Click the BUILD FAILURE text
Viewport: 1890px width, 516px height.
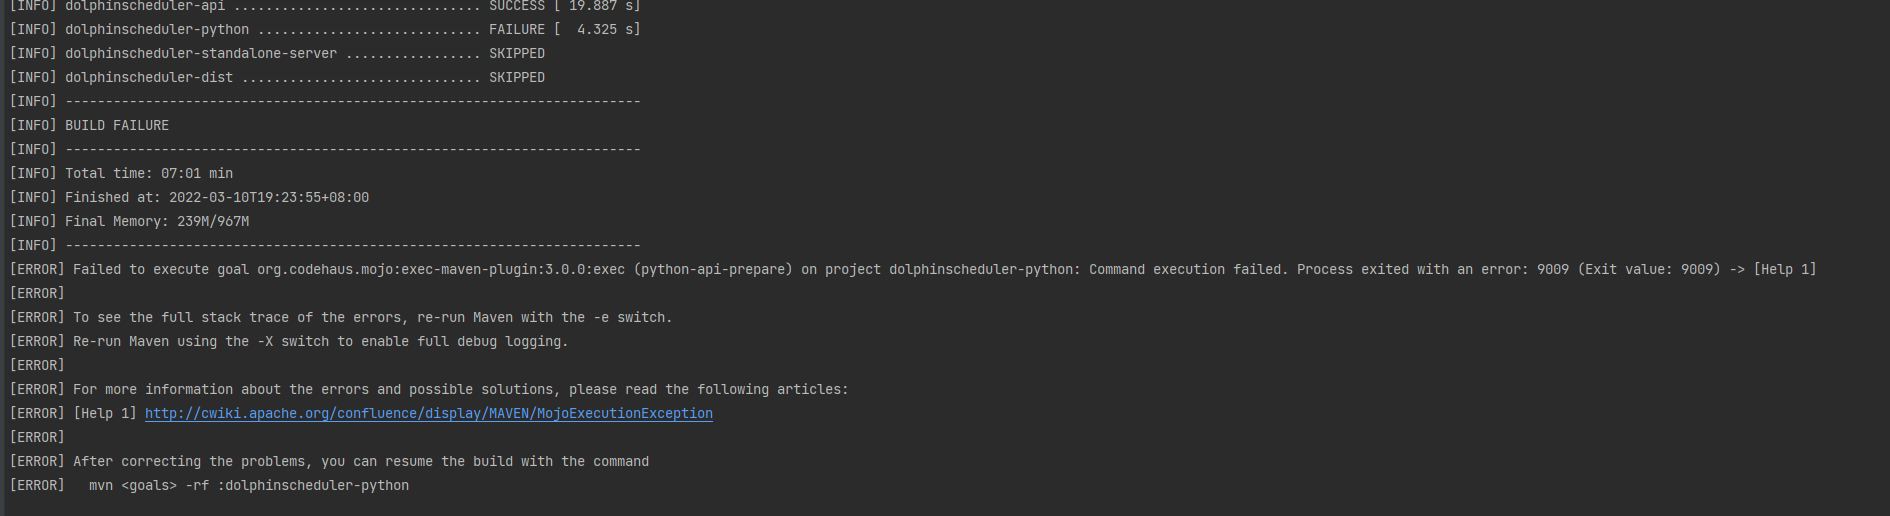tap(117, 126)
